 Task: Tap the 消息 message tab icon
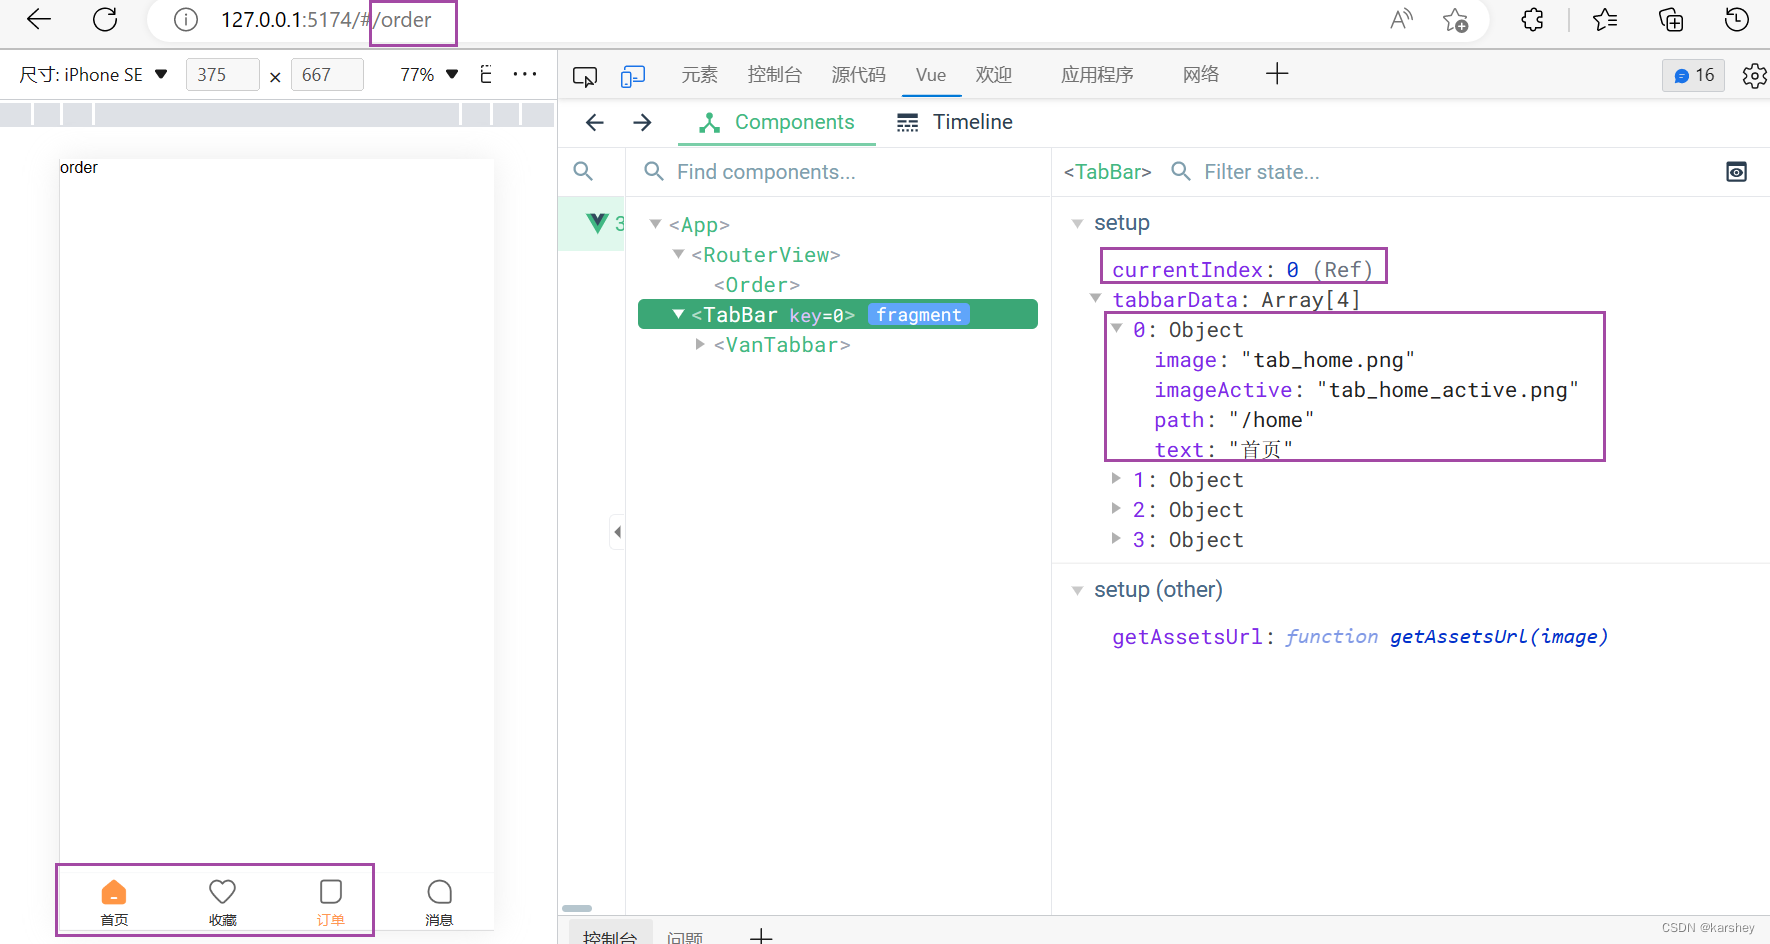439,891
